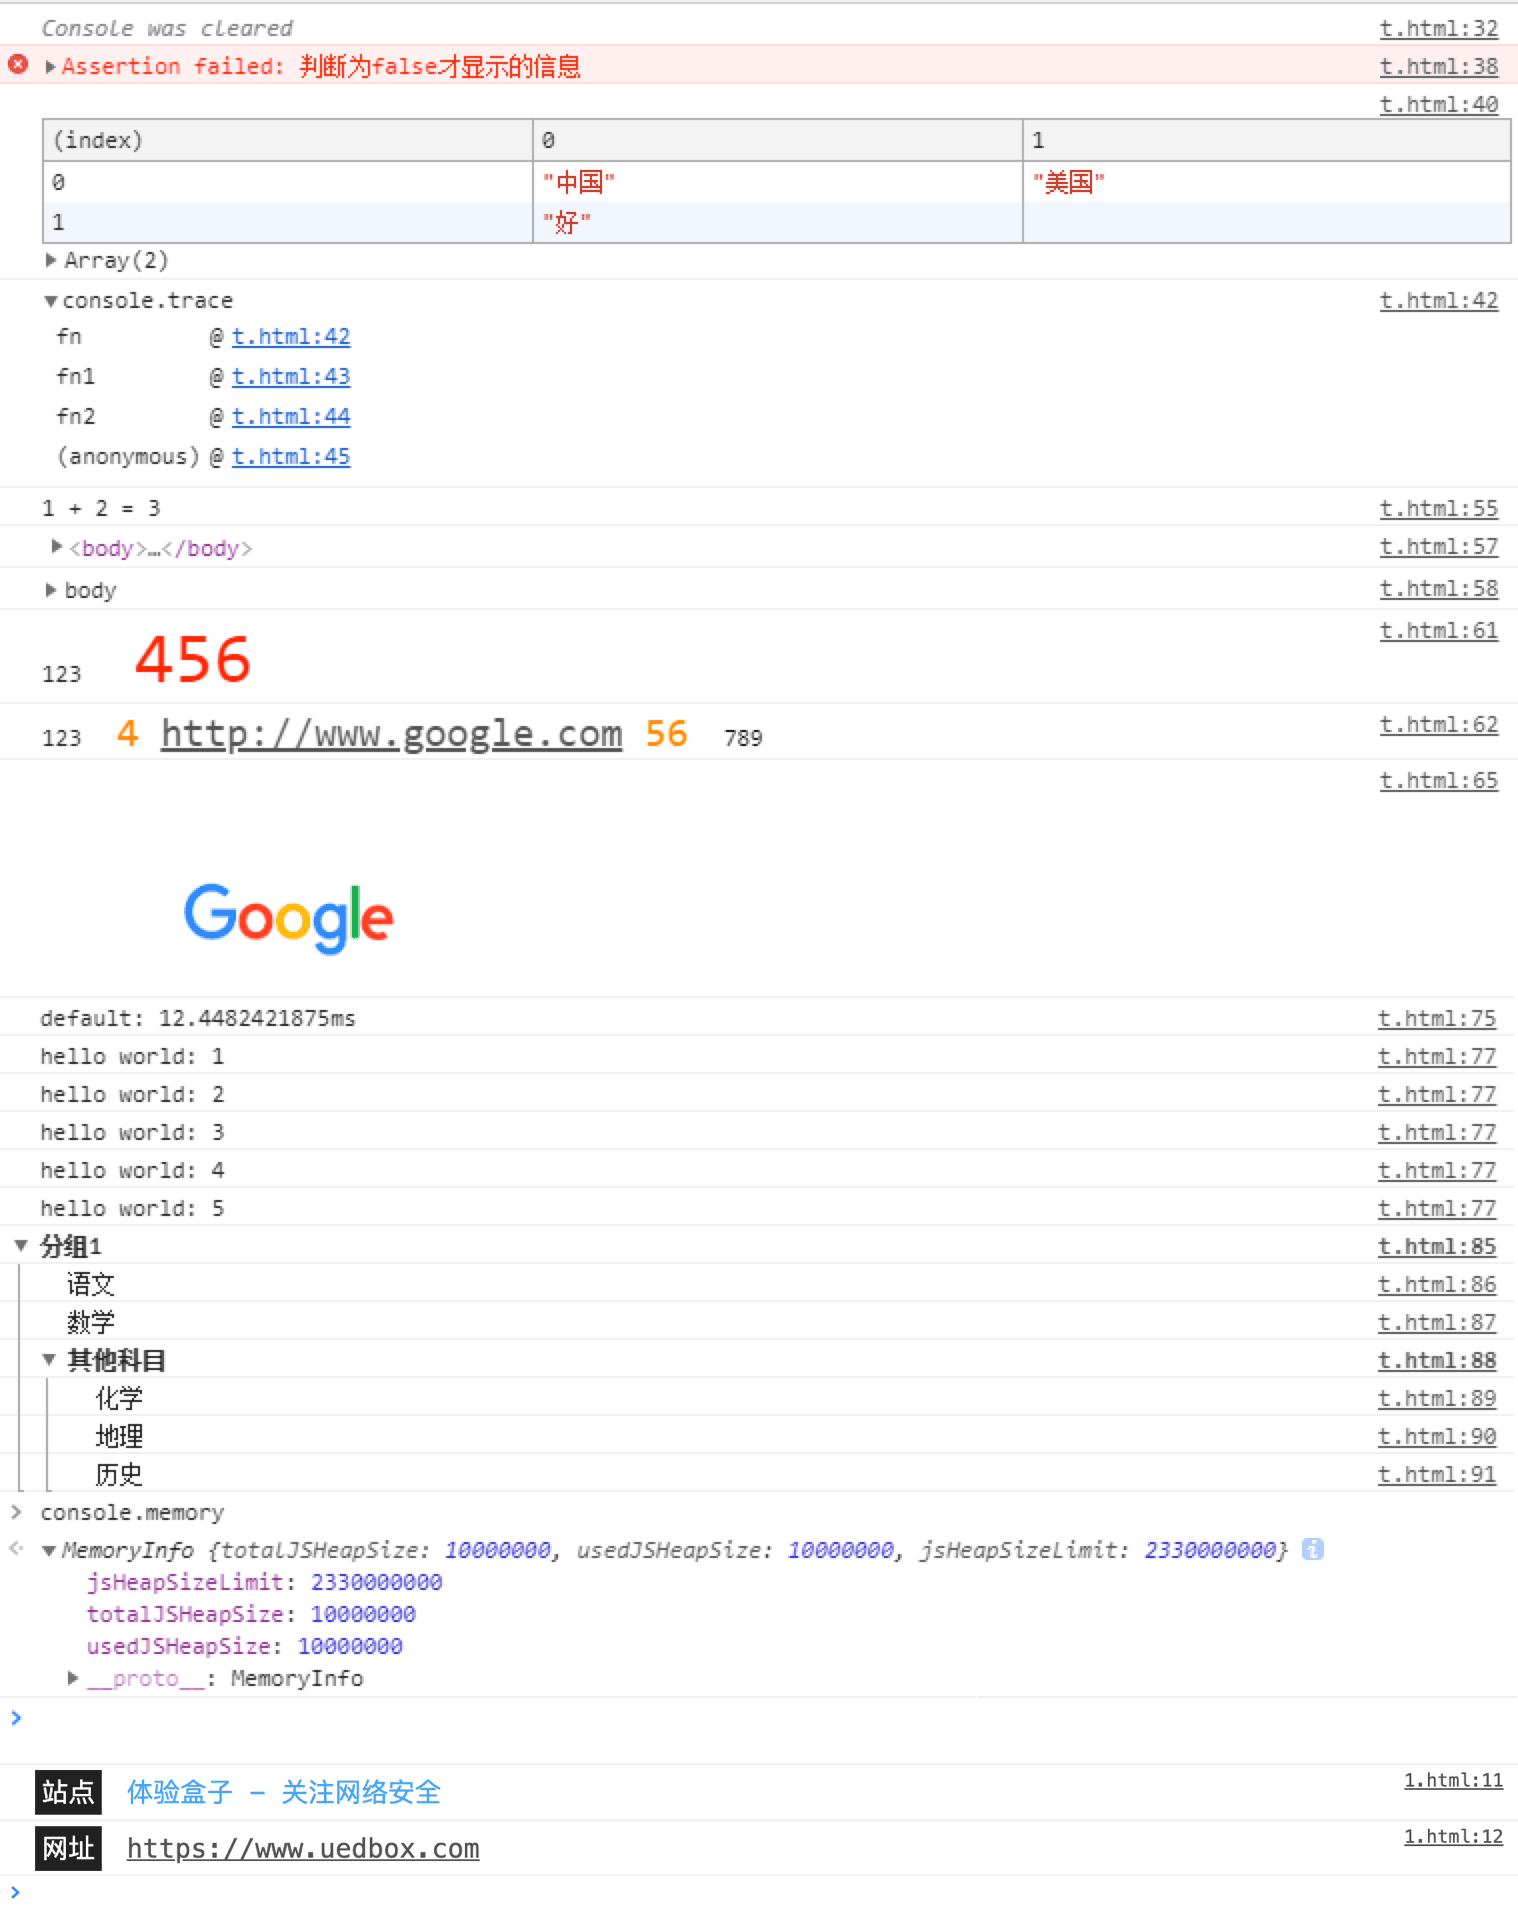Expand the Assertion failed message
The width and height of the screenshot is (1518, 1914).
pos(51,67)
